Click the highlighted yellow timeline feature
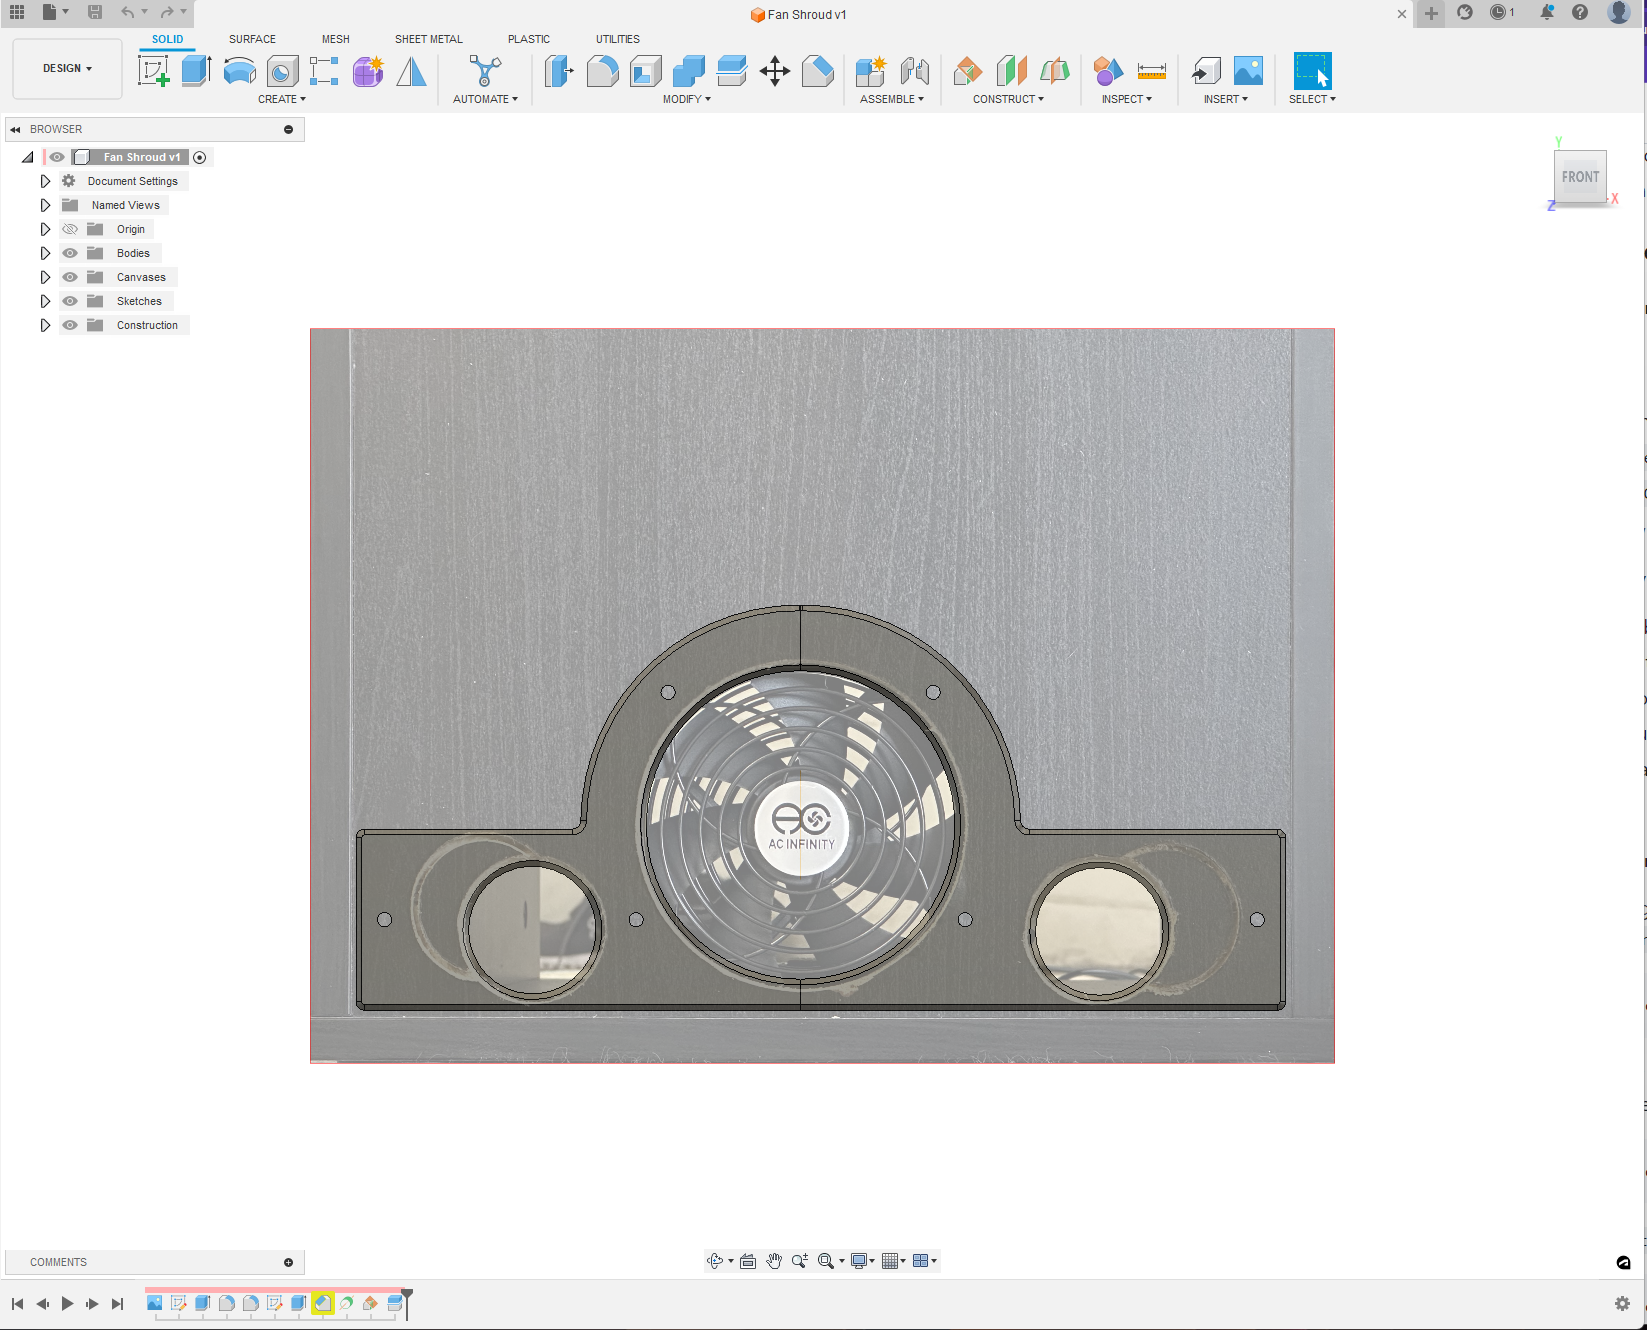The height and width of the screenshot is (1330, 1647). (x=322, y=1303)
